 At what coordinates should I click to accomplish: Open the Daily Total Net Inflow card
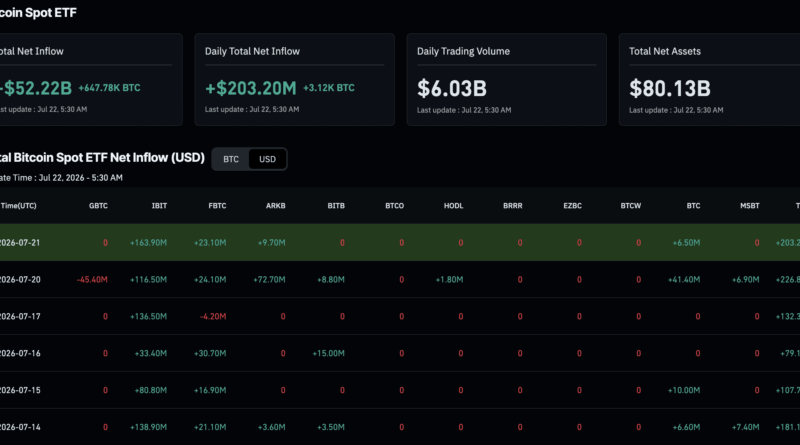pos(294,80)
